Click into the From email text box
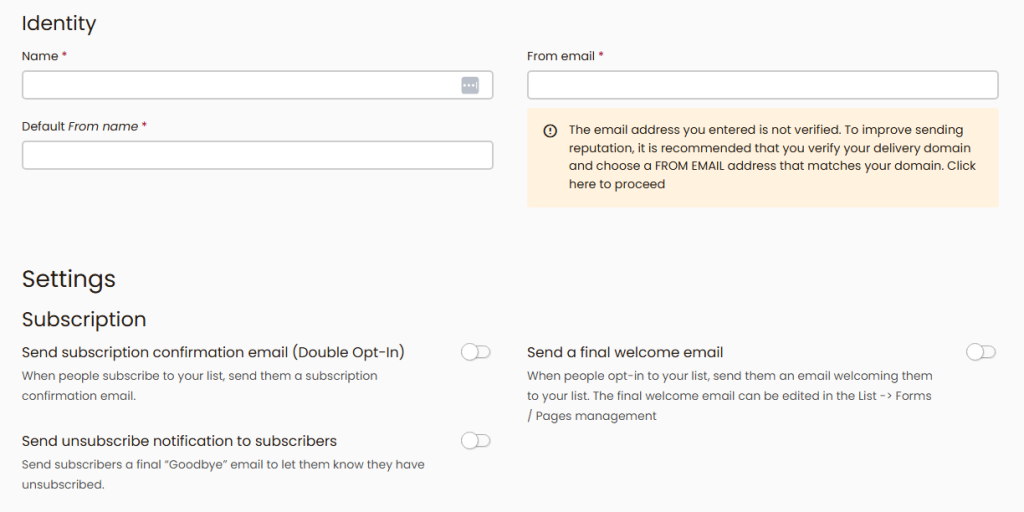Image resolution: width=1024 pixels, height=512 pixels. pyautogui.click(x=762, y=86)
